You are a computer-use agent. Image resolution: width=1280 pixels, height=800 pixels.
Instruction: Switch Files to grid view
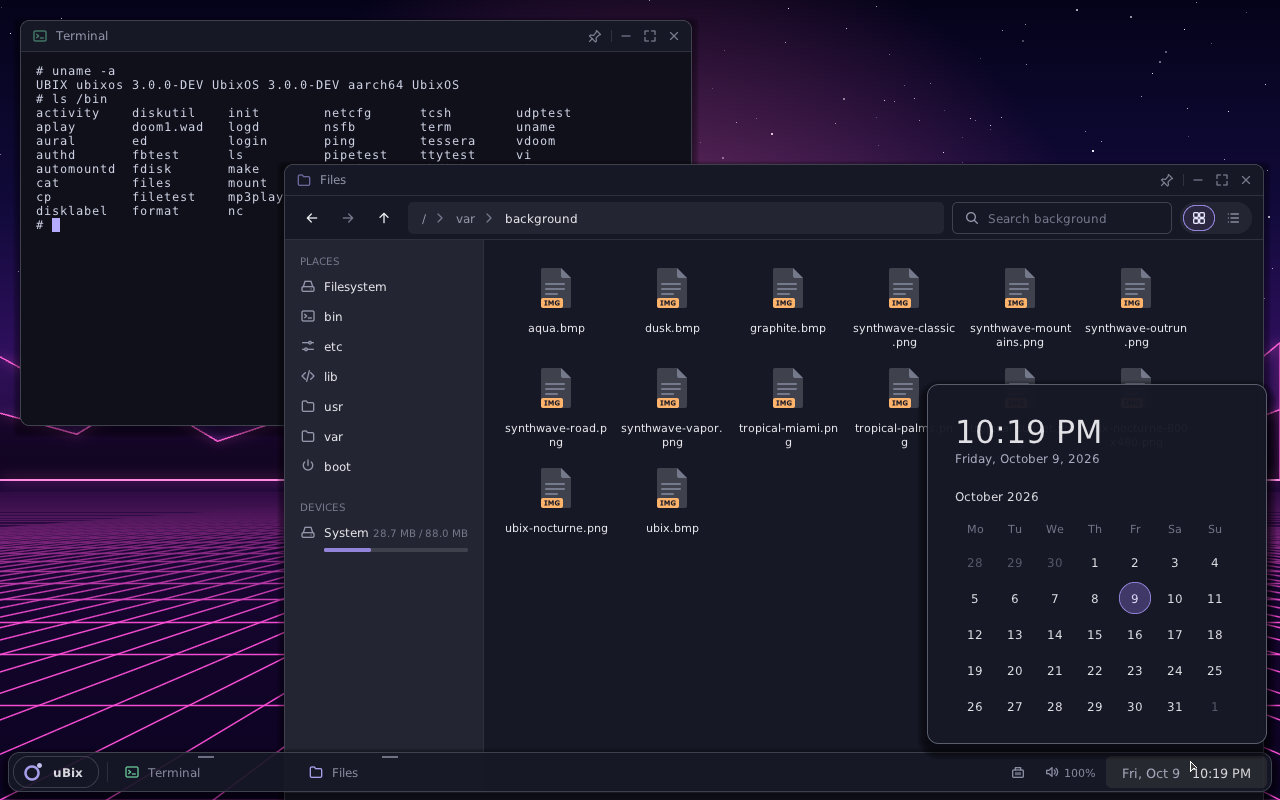tap(1198, 218)
